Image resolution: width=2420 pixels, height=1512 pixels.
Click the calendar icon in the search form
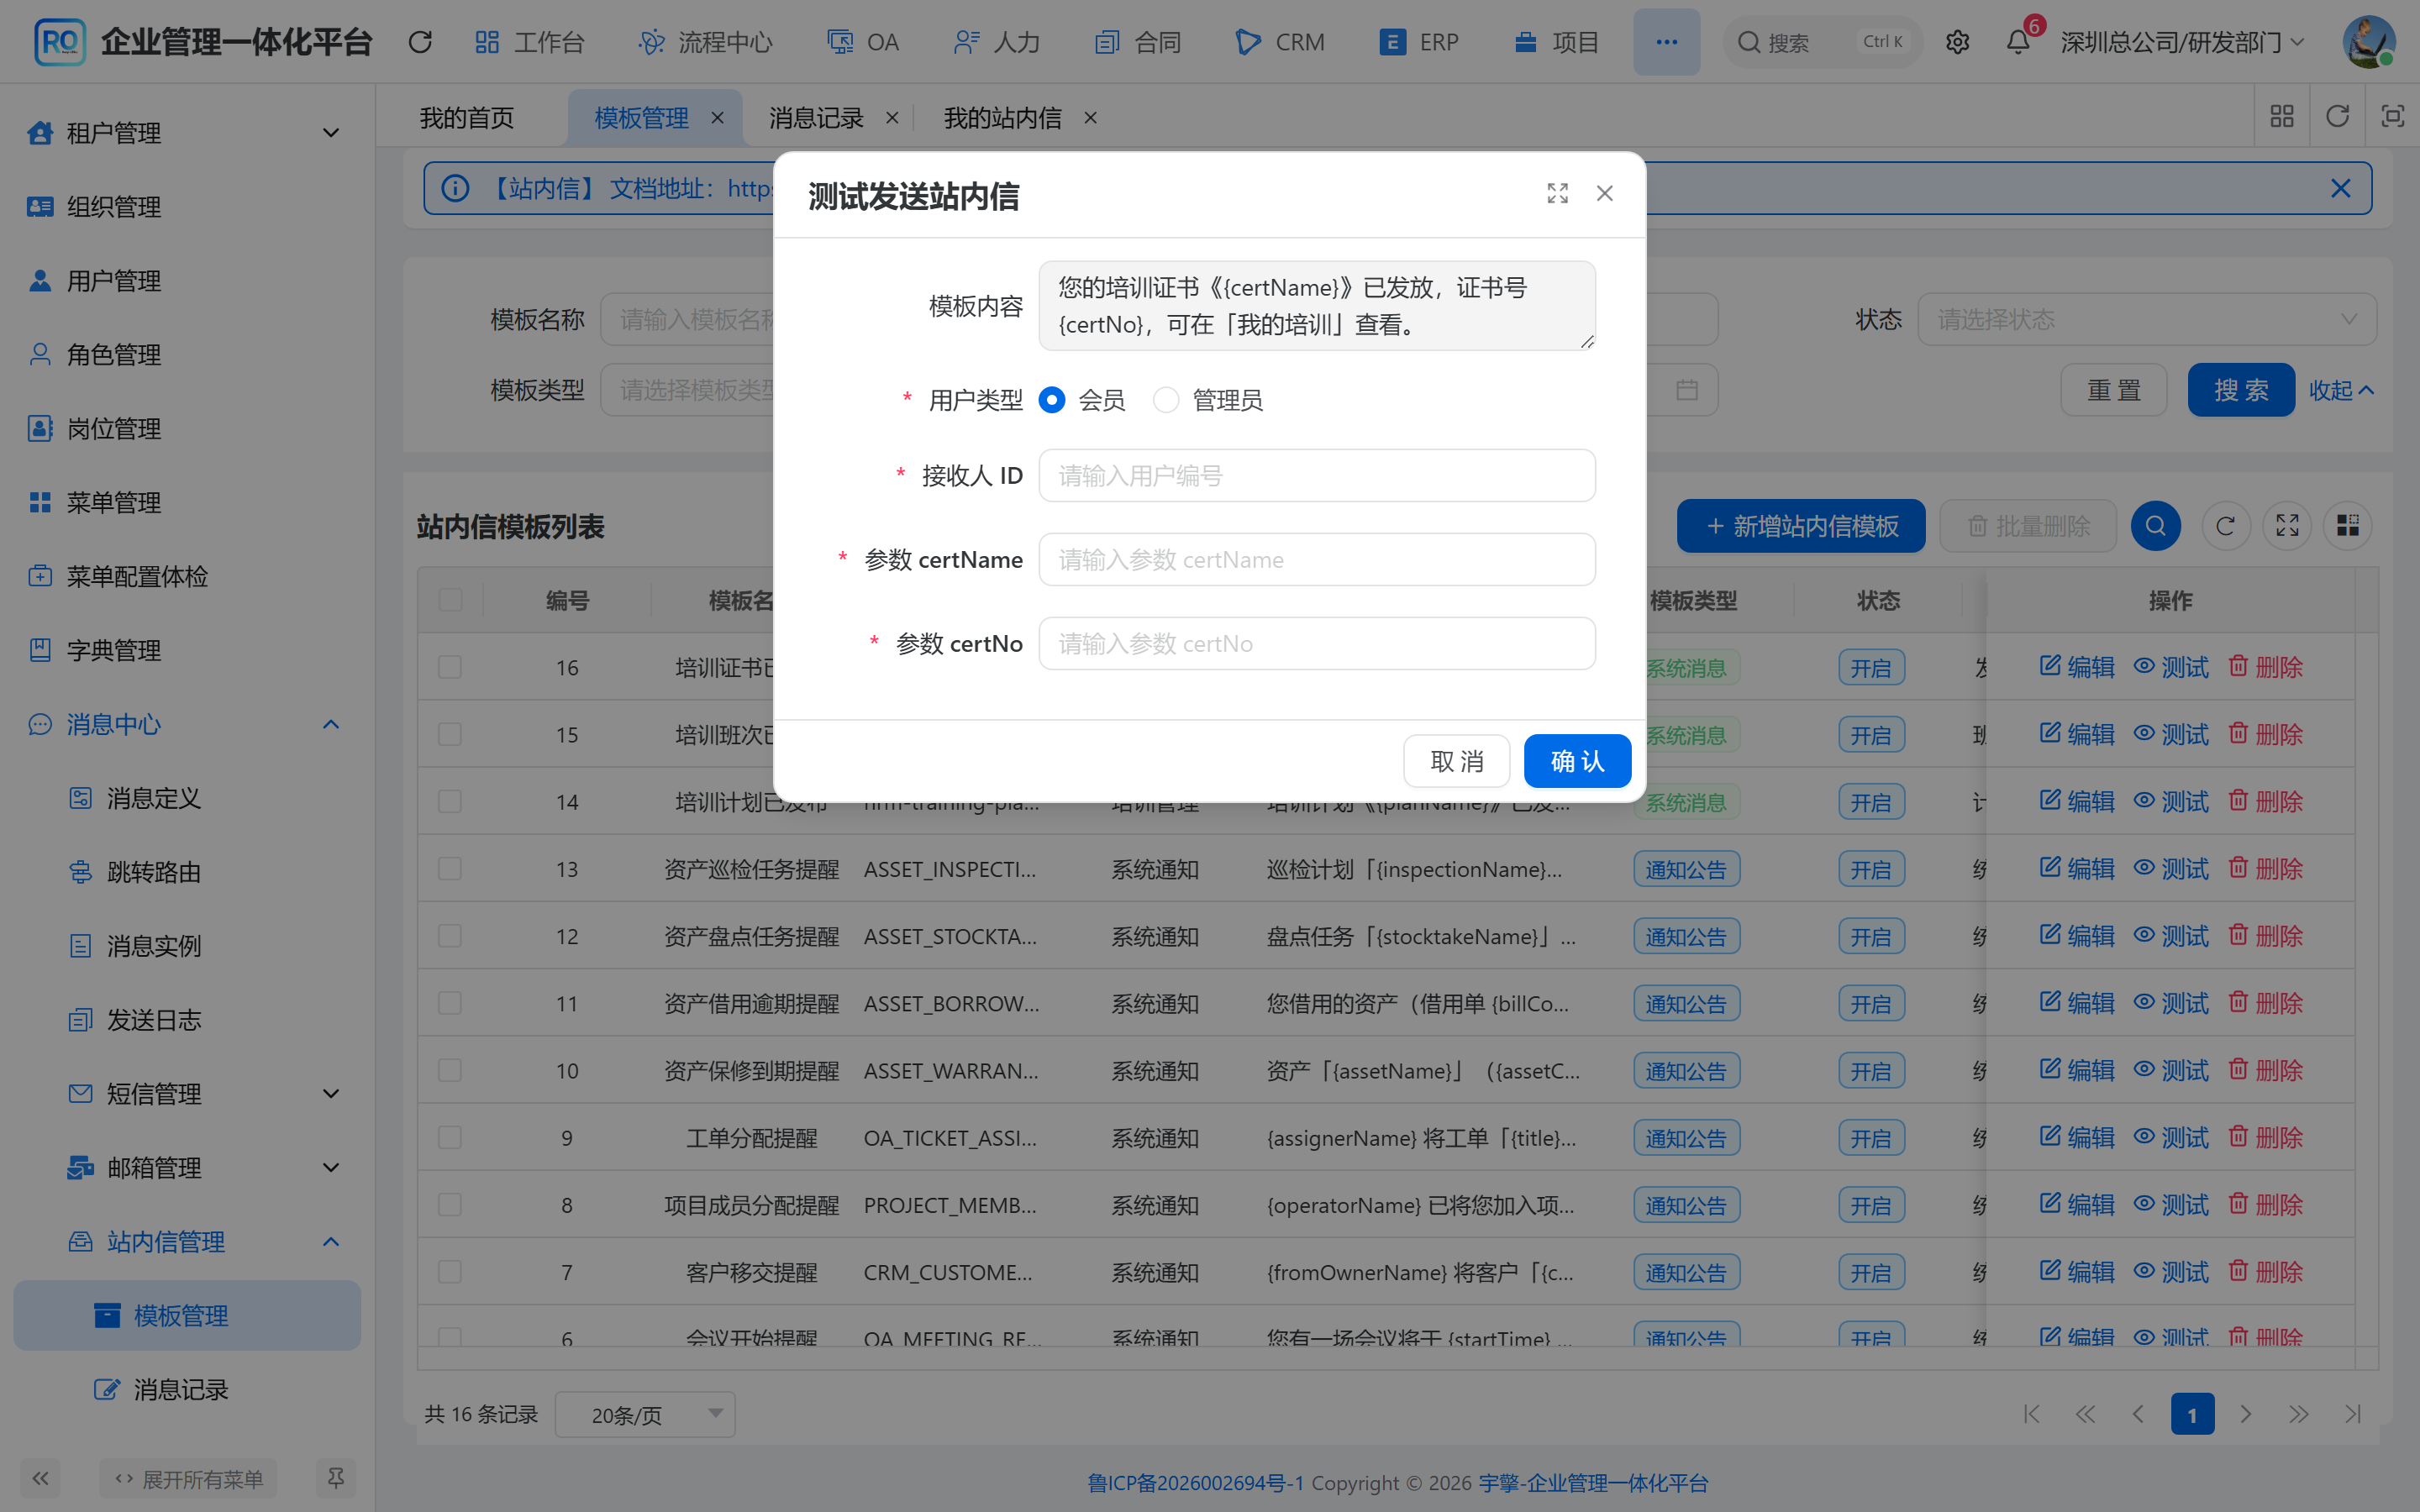click(x=1687, y=390)
